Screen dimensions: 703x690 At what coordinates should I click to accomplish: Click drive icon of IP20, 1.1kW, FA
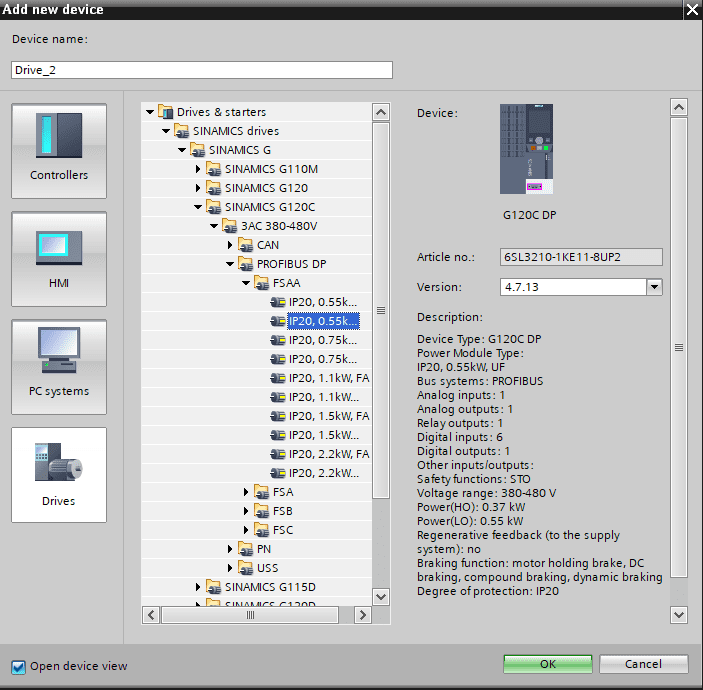click(278, 378)
